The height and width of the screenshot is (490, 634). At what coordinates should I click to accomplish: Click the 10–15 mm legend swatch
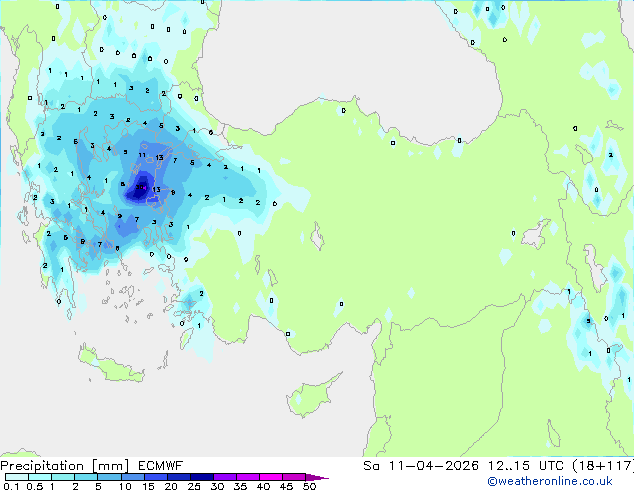coord(132,477)
